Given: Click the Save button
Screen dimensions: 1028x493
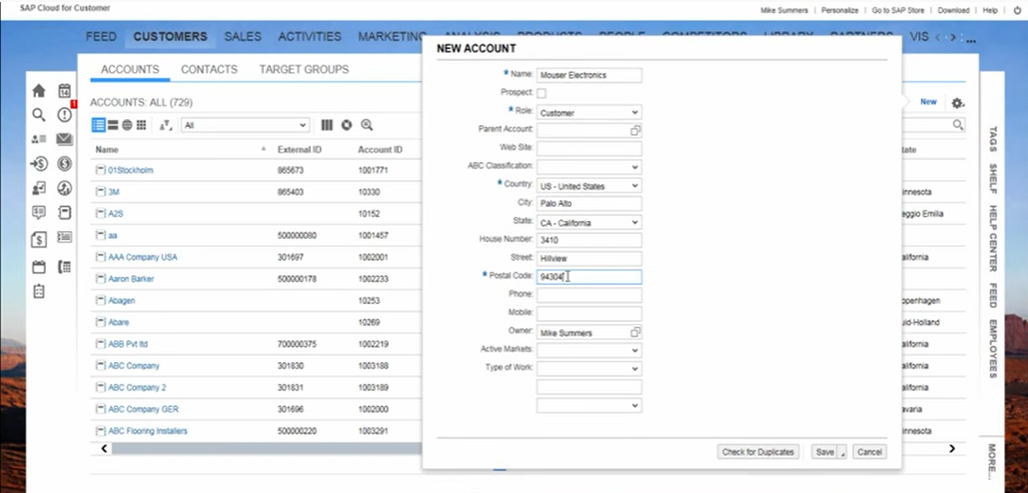Looking at the screenshot, I should [825, 452].
